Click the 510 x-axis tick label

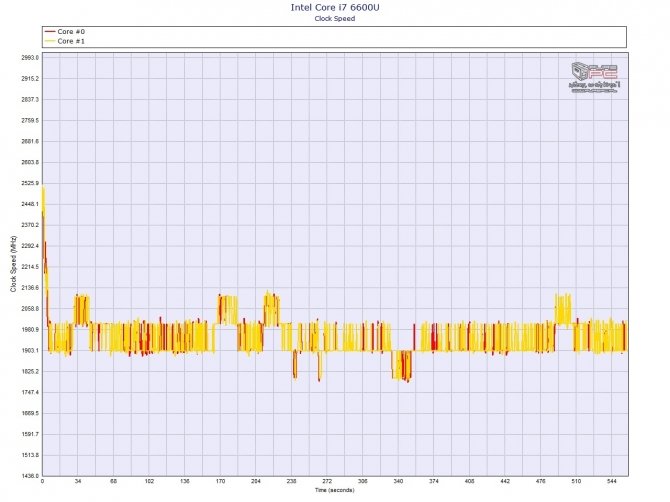click(x=576, y=481)
